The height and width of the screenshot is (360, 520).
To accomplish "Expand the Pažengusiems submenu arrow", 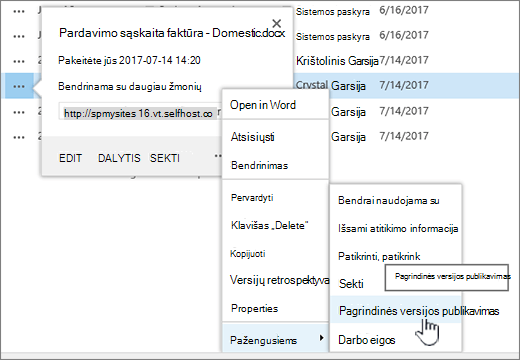I will click(321, 338).
